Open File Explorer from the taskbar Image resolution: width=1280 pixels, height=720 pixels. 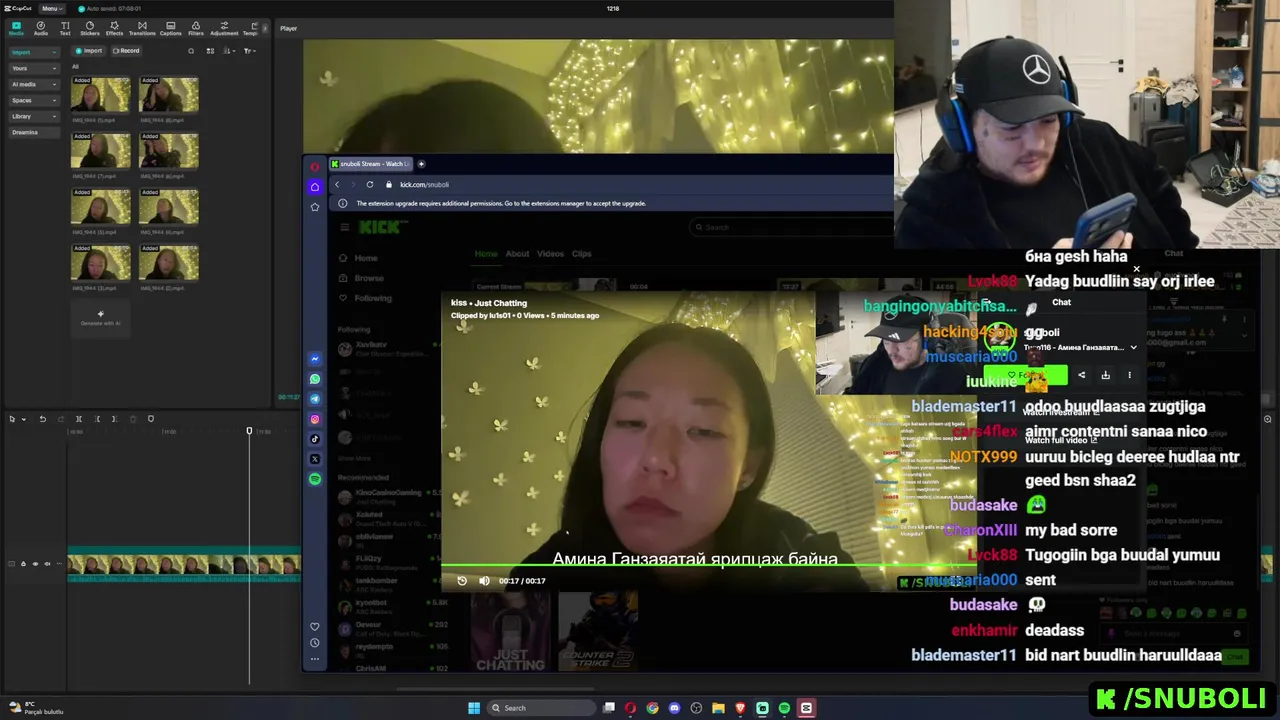[x=718, y=708]
